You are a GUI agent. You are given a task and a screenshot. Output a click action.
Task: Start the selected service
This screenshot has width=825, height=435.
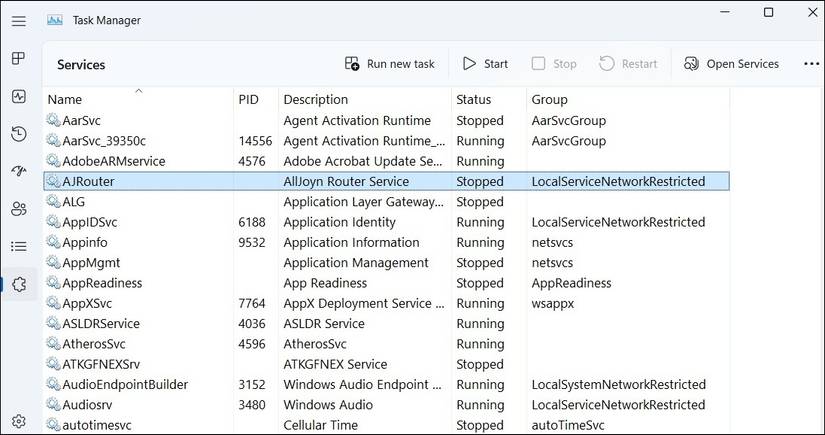point(485,64)
